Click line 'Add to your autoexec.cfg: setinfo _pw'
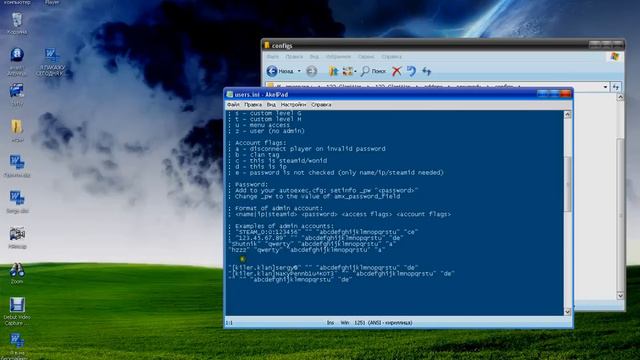This screenshot has width=640, height=360. 323,190
